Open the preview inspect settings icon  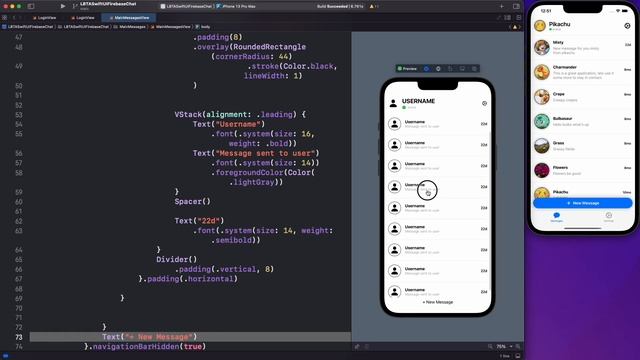tap(438, 69)
